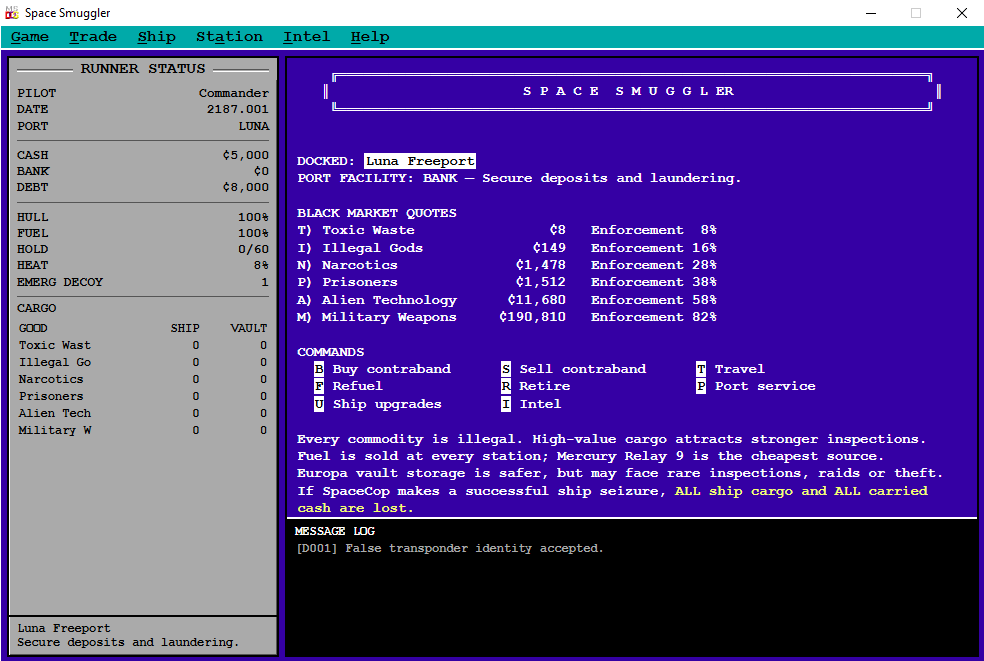Screen dimensions: 984x661
Task: Click the I key box for Intel
Action: tap(506, 404)
